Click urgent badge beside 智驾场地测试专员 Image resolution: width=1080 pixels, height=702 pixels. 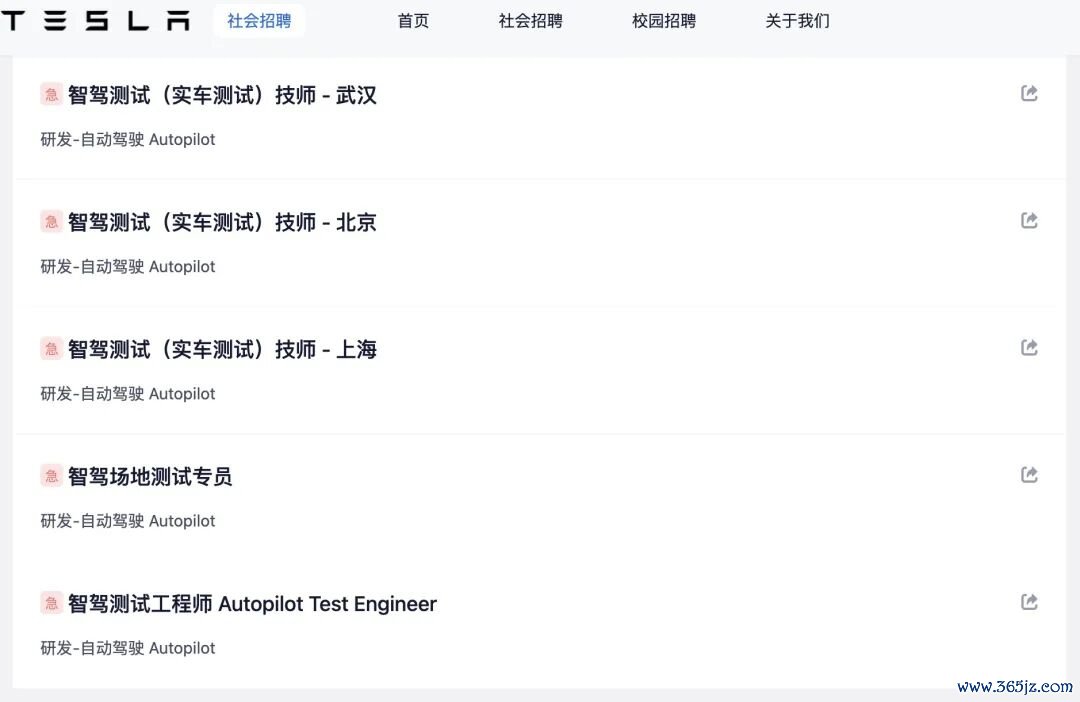(x=52, y=476)
